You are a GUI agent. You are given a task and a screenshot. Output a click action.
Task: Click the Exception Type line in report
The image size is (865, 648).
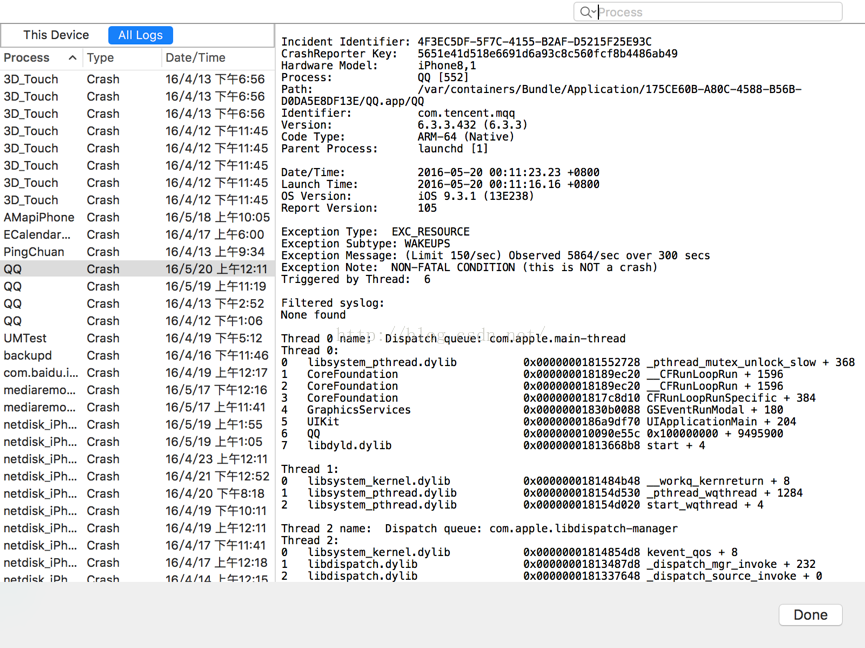[375, 232]
